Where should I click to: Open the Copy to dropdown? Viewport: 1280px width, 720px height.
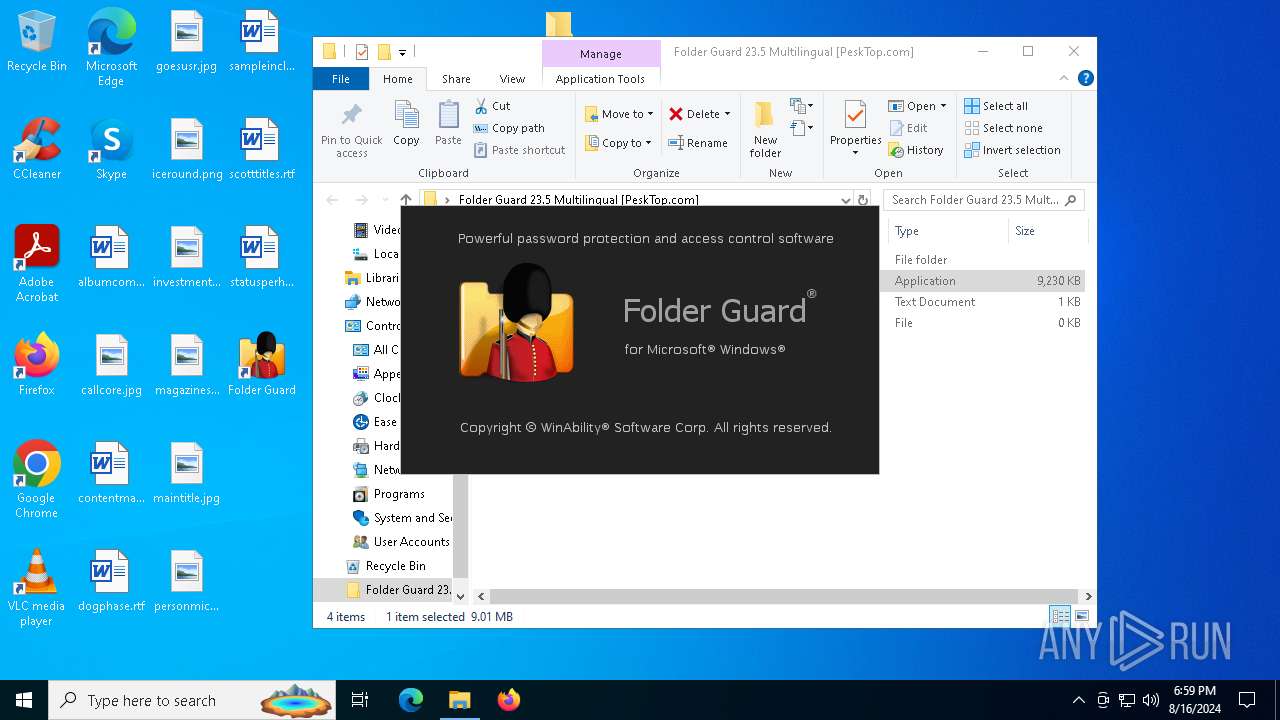(618, 143)
